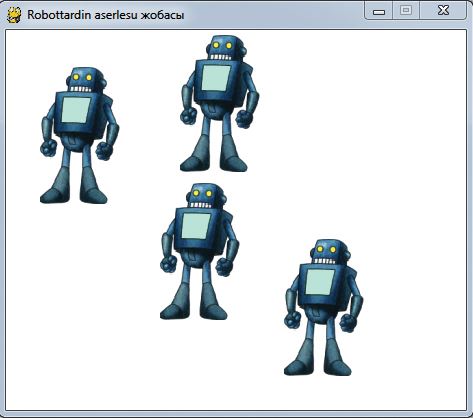Minimize the Robottardin aserlesu window
This screenshot has width=473, height=418.
(379, 11)
